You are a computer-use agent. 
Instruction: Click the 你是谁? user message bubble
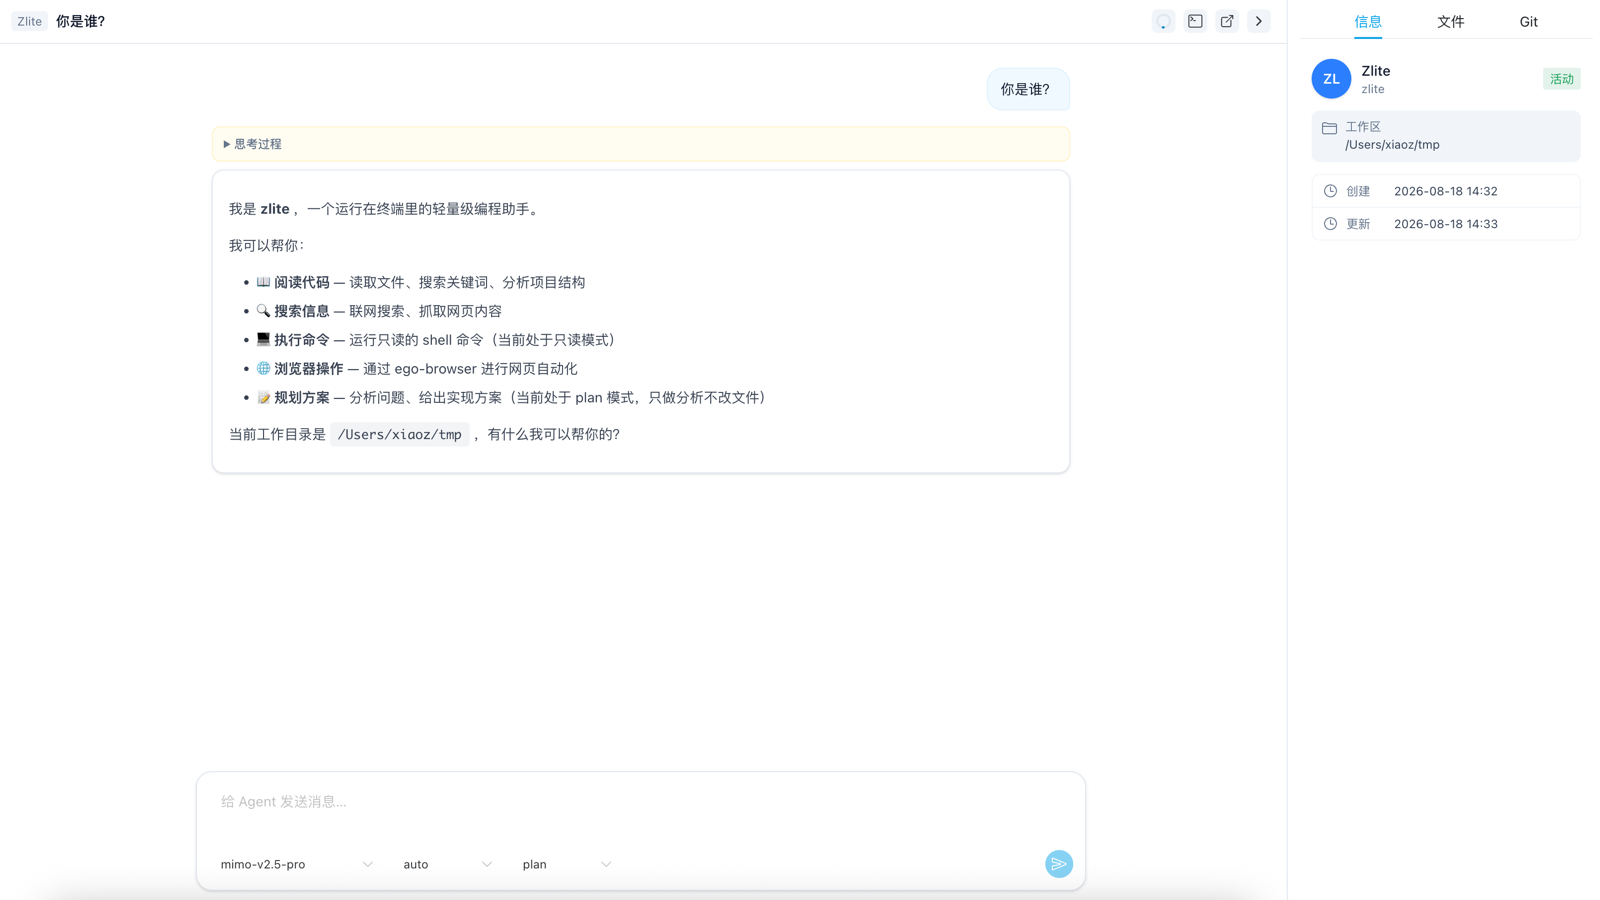pos(1028,90)
